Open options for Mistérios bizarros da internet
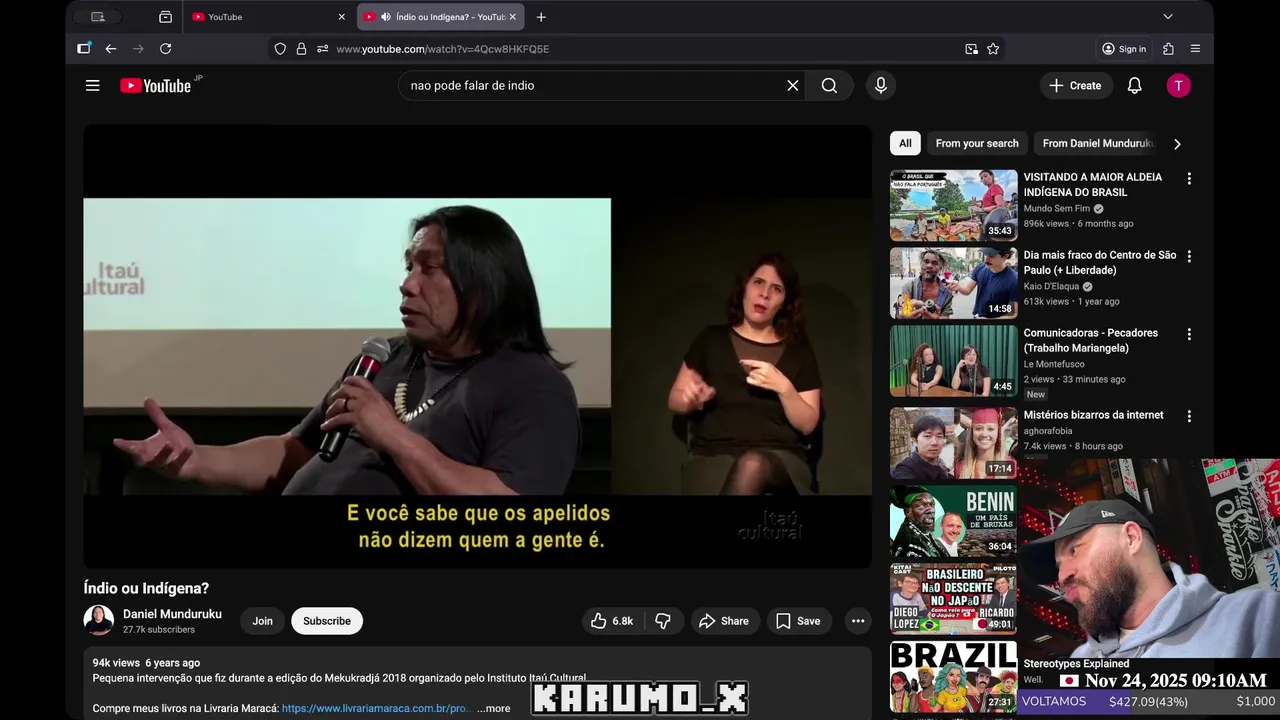The width and height of the screenshot is (1280, 720). pos(1189,416)
